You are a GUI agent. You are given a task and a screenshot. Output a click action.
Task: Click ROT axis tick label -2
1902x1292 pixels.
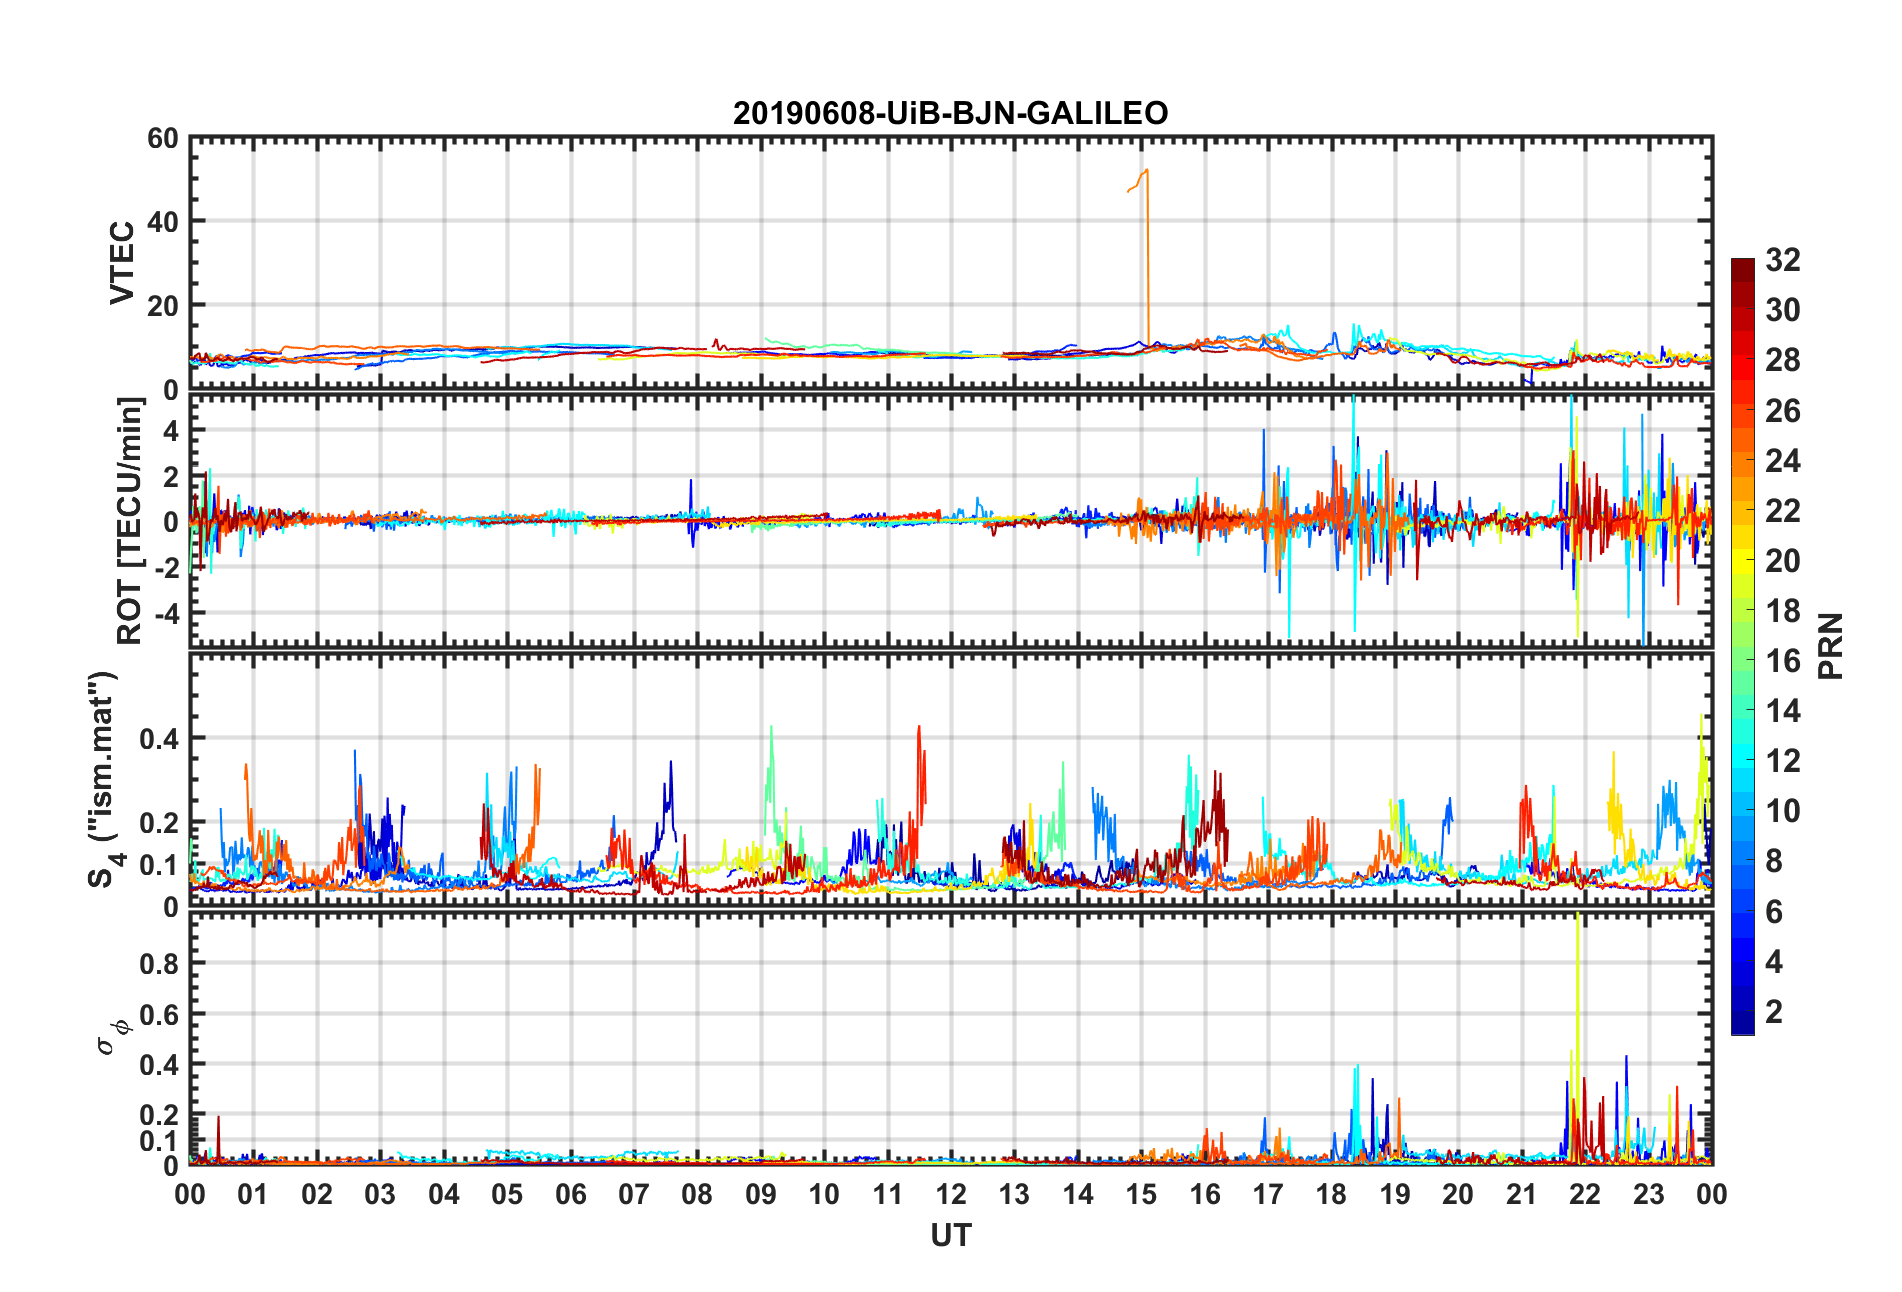[166, 567]
